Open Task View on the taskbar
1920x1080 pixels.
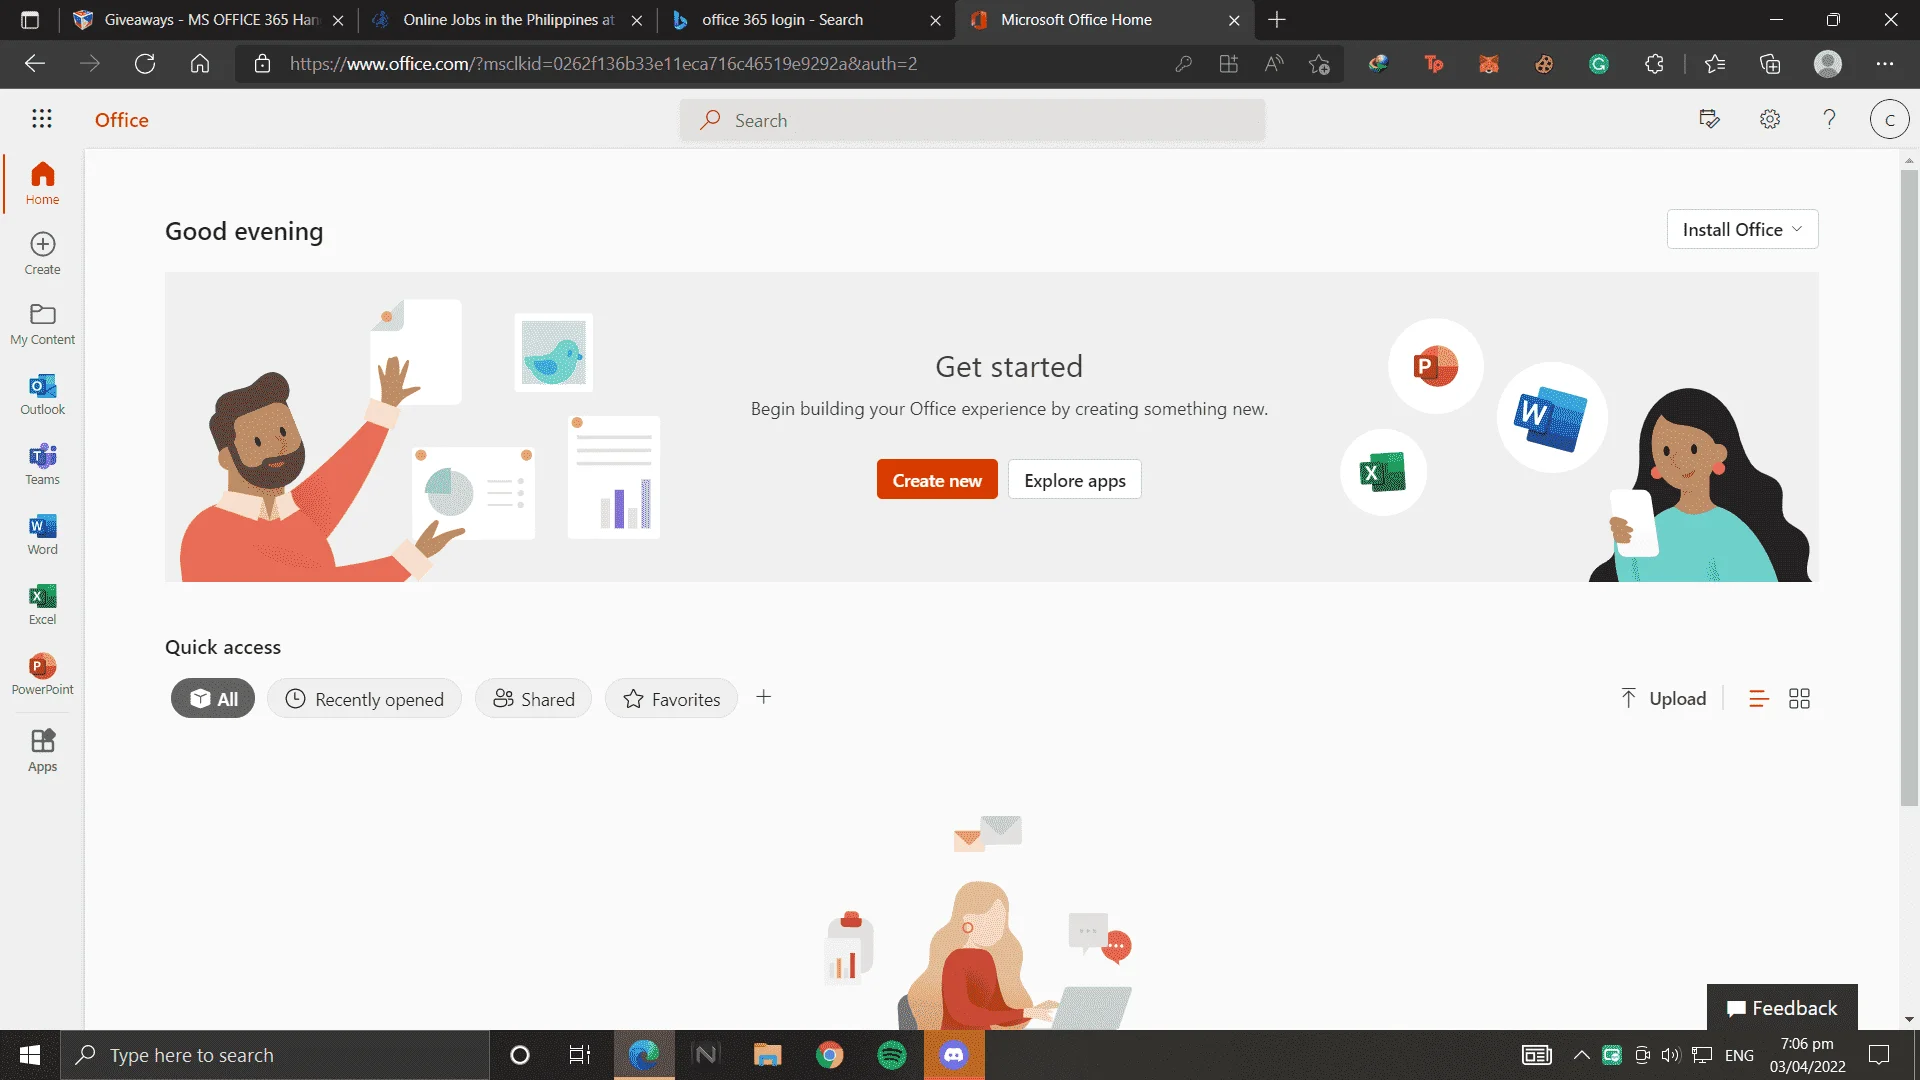pyautogui.click(x=579, y=1055)
